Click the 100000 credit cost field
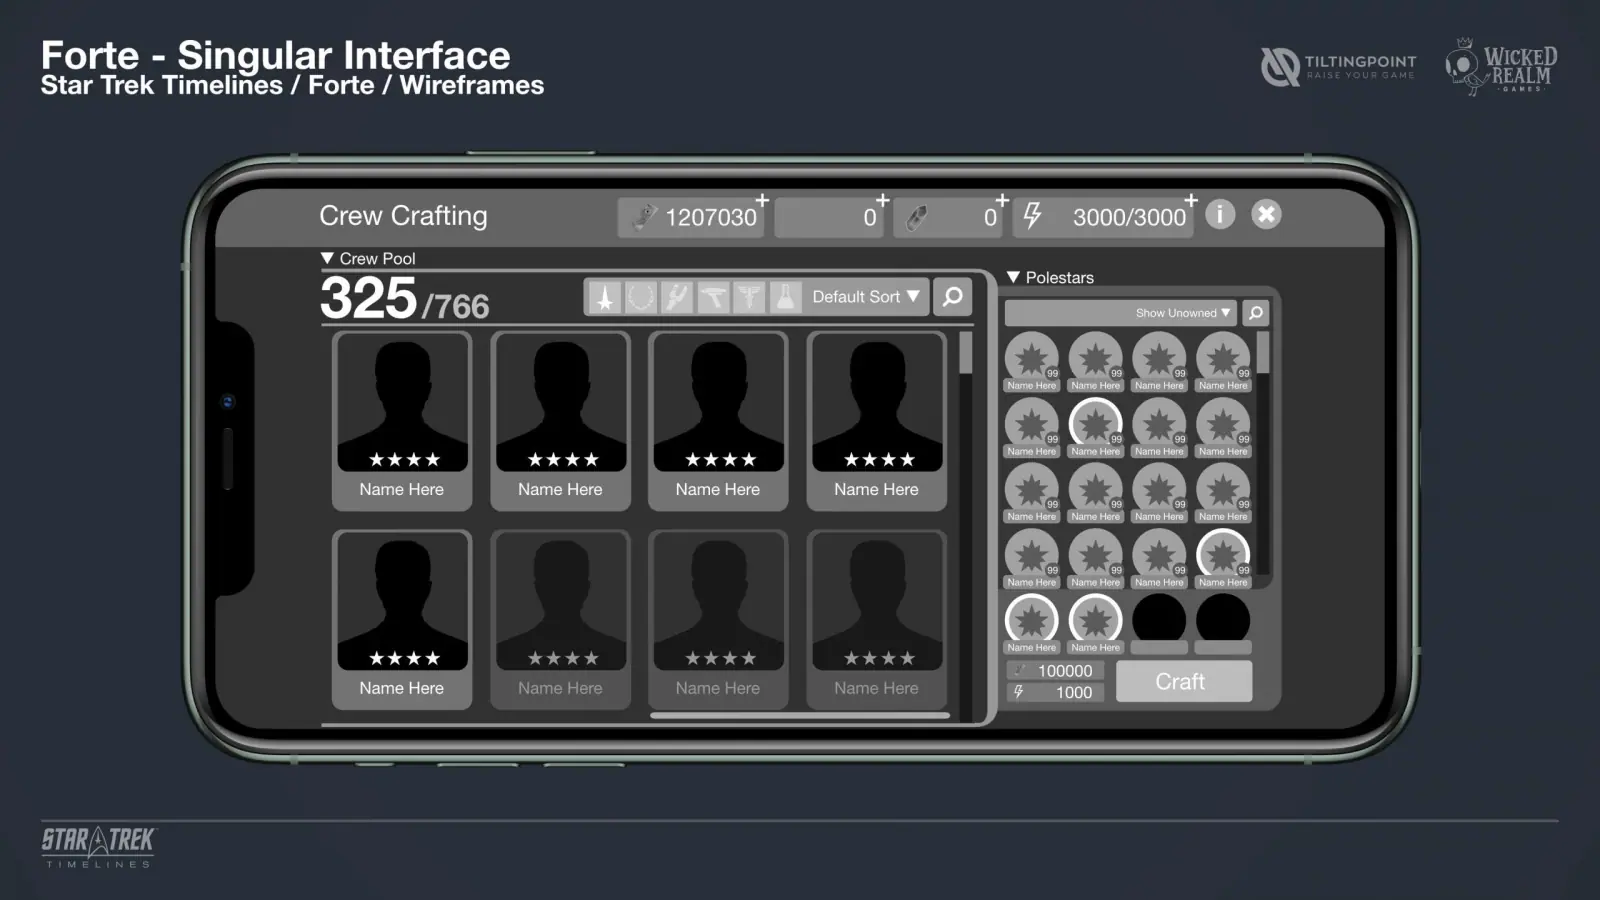 tap(1055, 671)
